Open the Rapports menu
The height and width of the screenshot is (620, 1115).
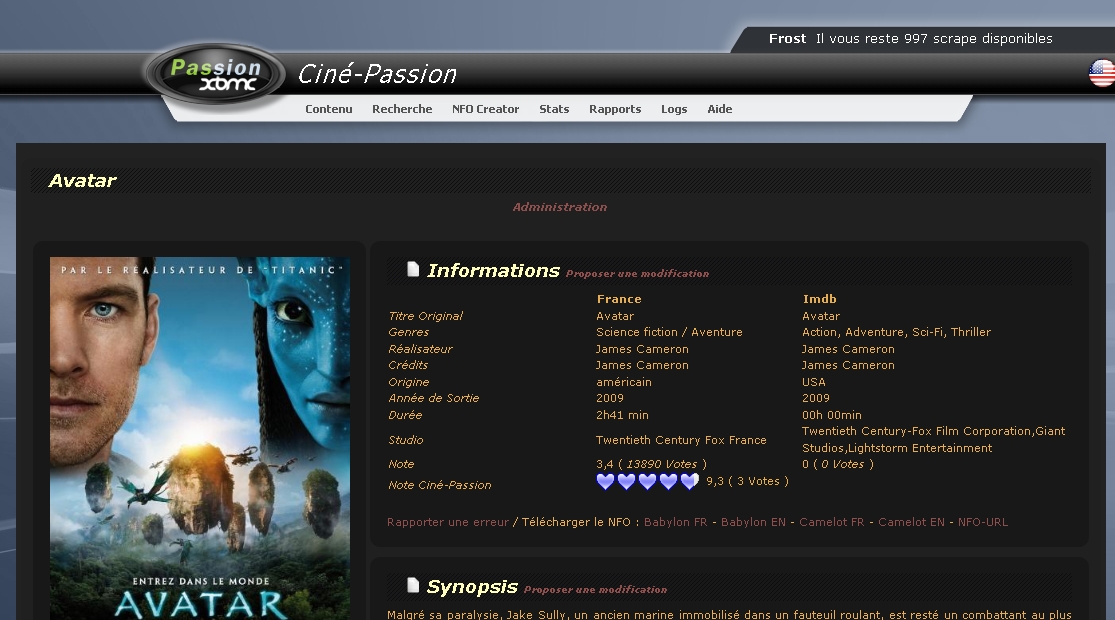[x=615, y=109]
